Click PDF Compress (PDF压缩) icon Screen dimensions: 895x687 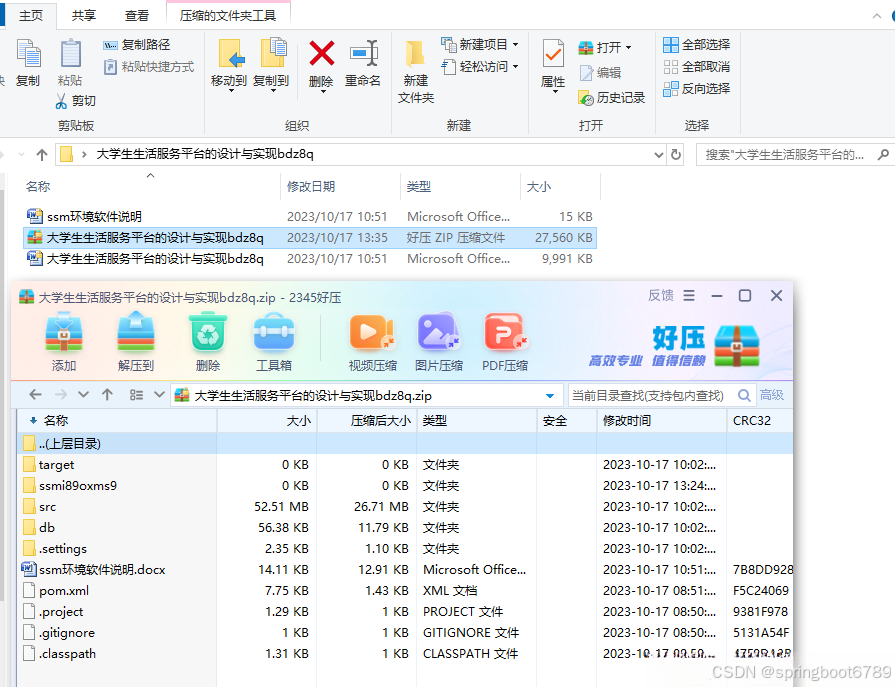click(x=505, y=332)
